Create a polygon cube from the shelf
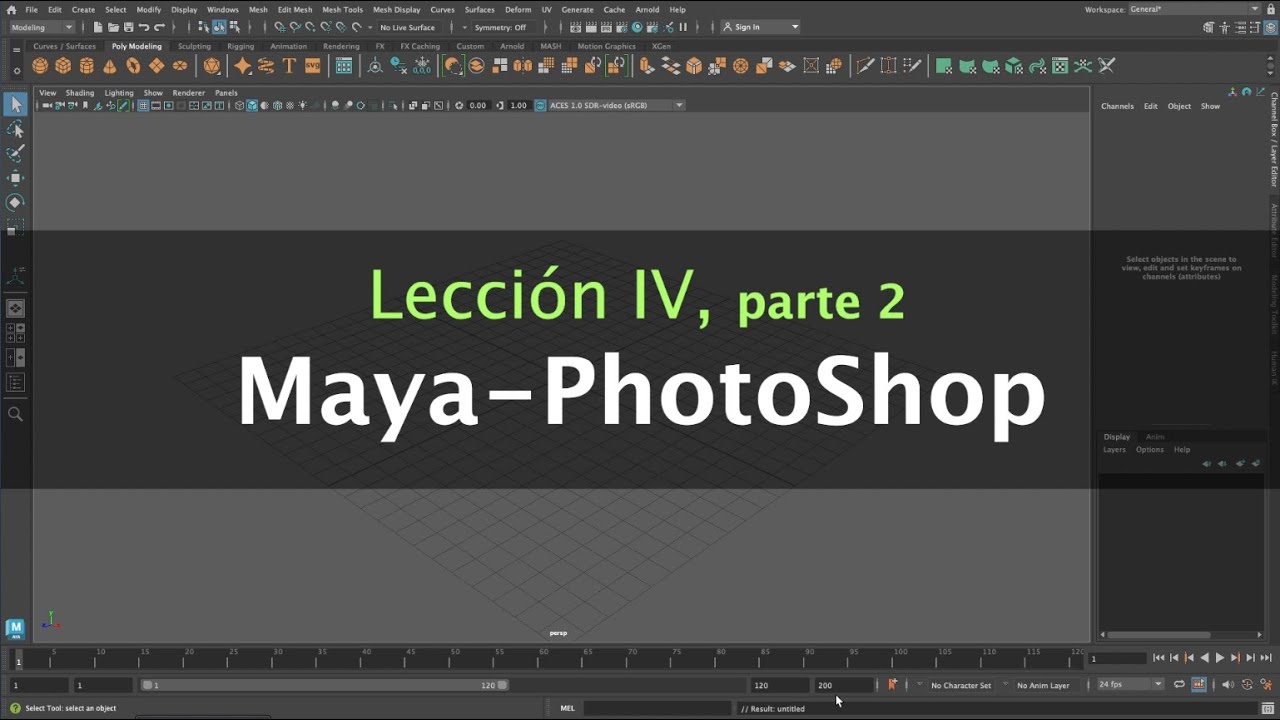Viewport: 1280px width, 720px height. click(63, 66)
